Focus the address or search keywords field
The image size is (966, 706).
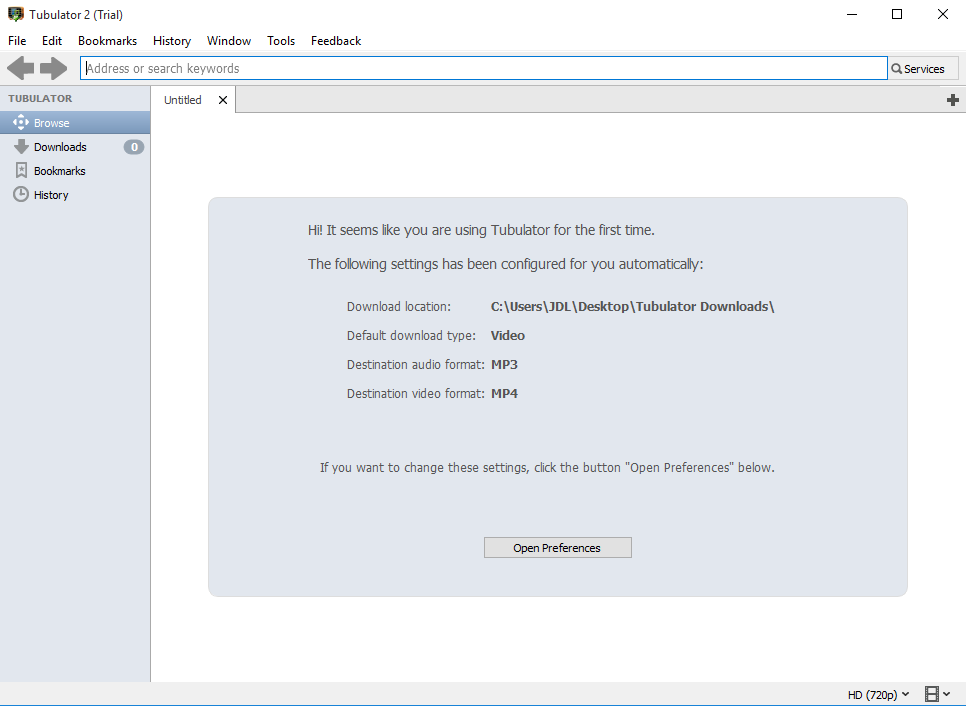484,68
